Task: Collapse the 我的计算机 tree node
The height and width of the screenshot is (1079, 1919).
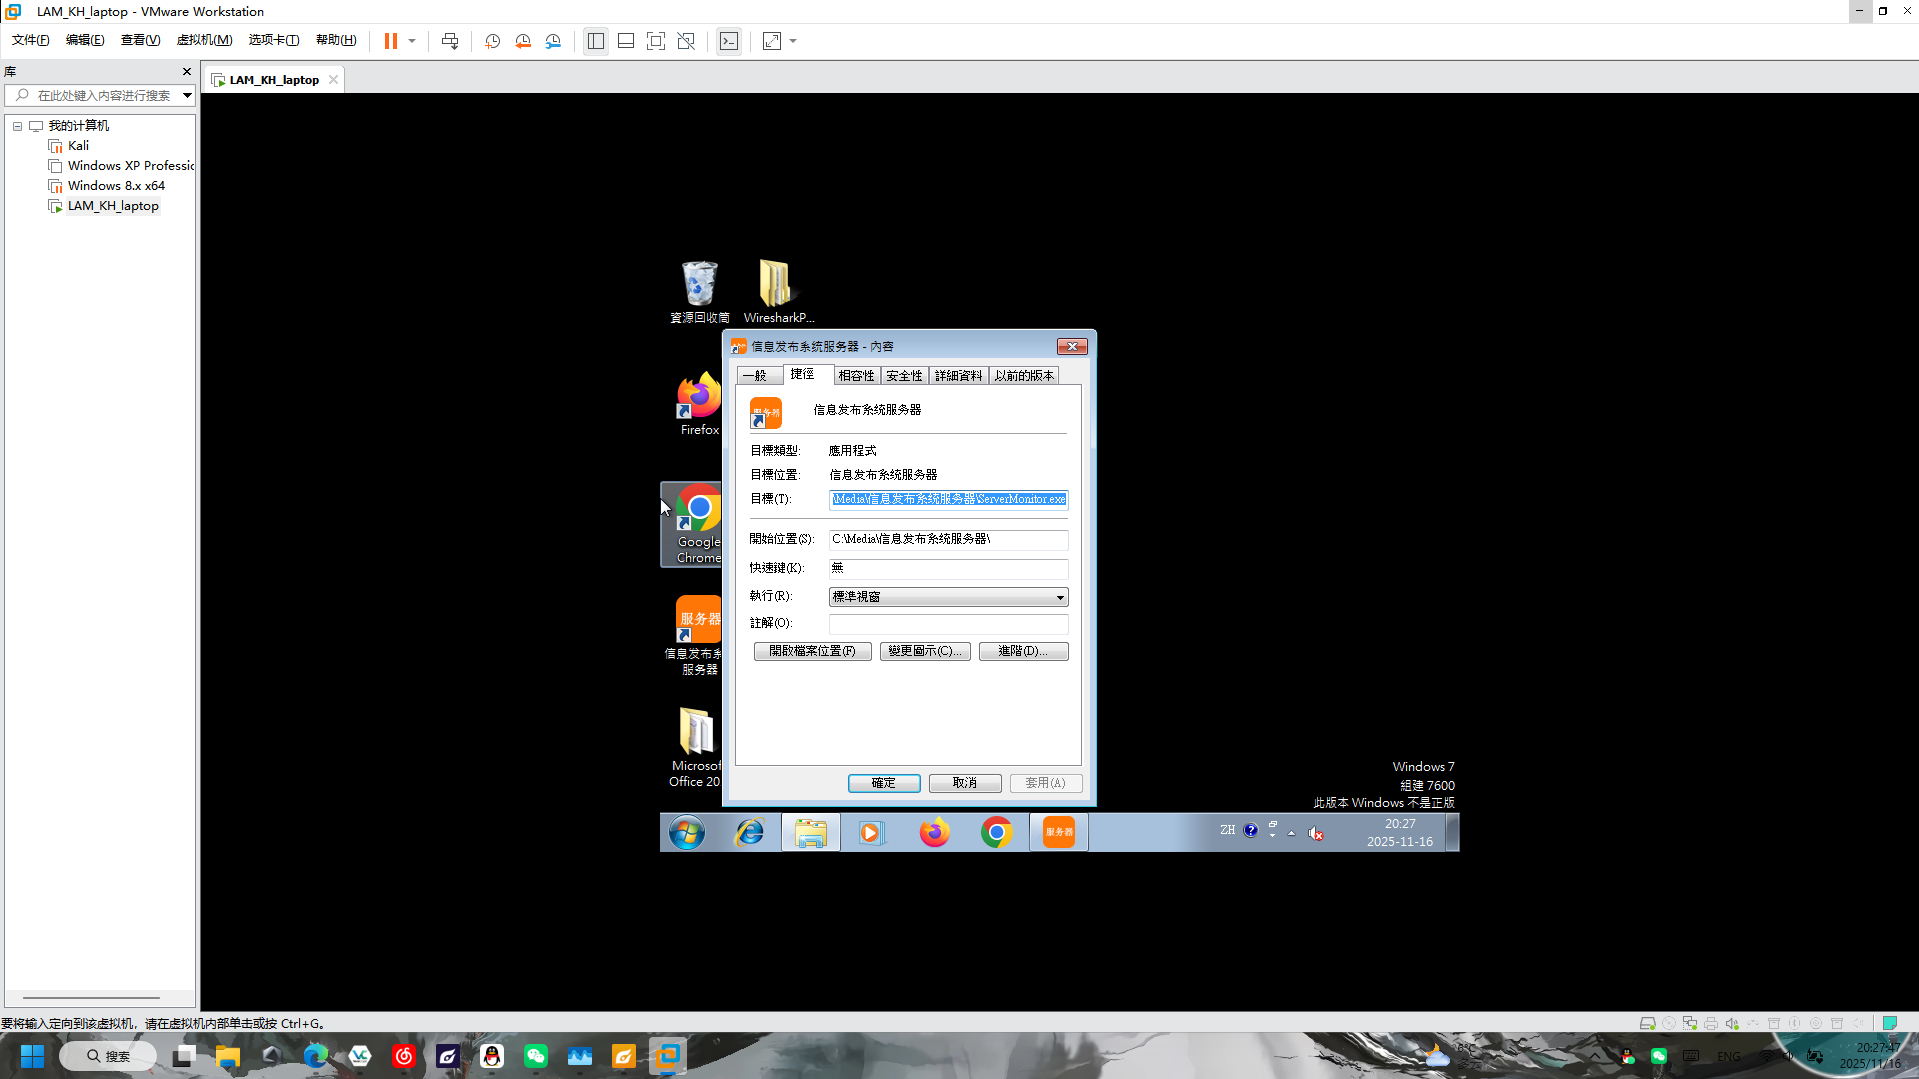Action: [x=17, y=125]
